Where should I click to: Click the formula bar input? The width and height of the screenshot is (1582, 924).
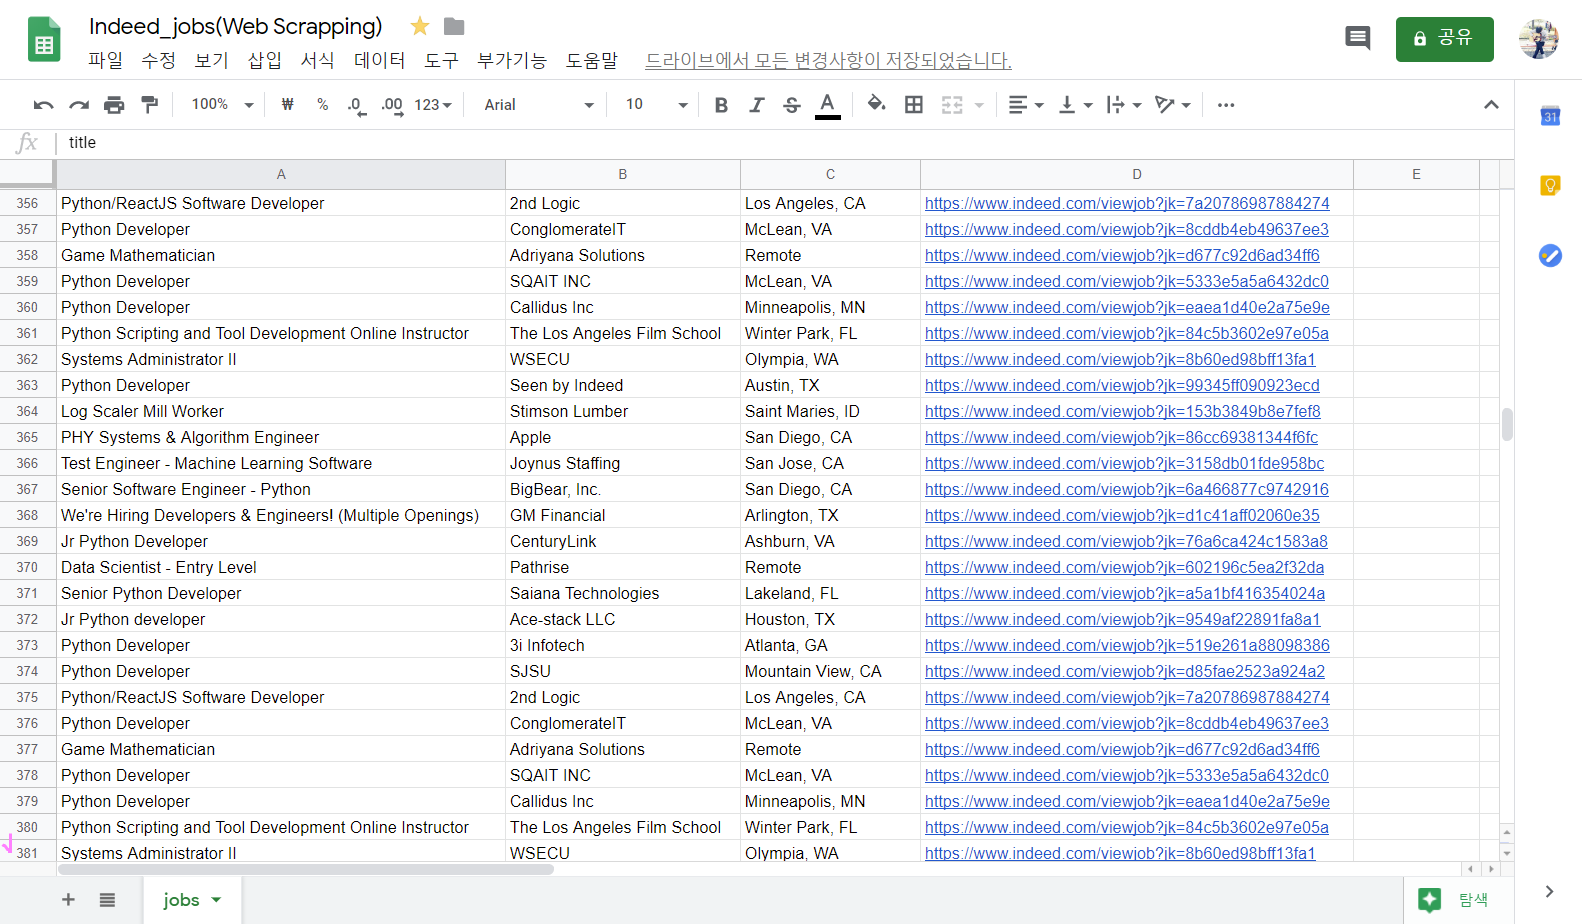pos(785,143)
